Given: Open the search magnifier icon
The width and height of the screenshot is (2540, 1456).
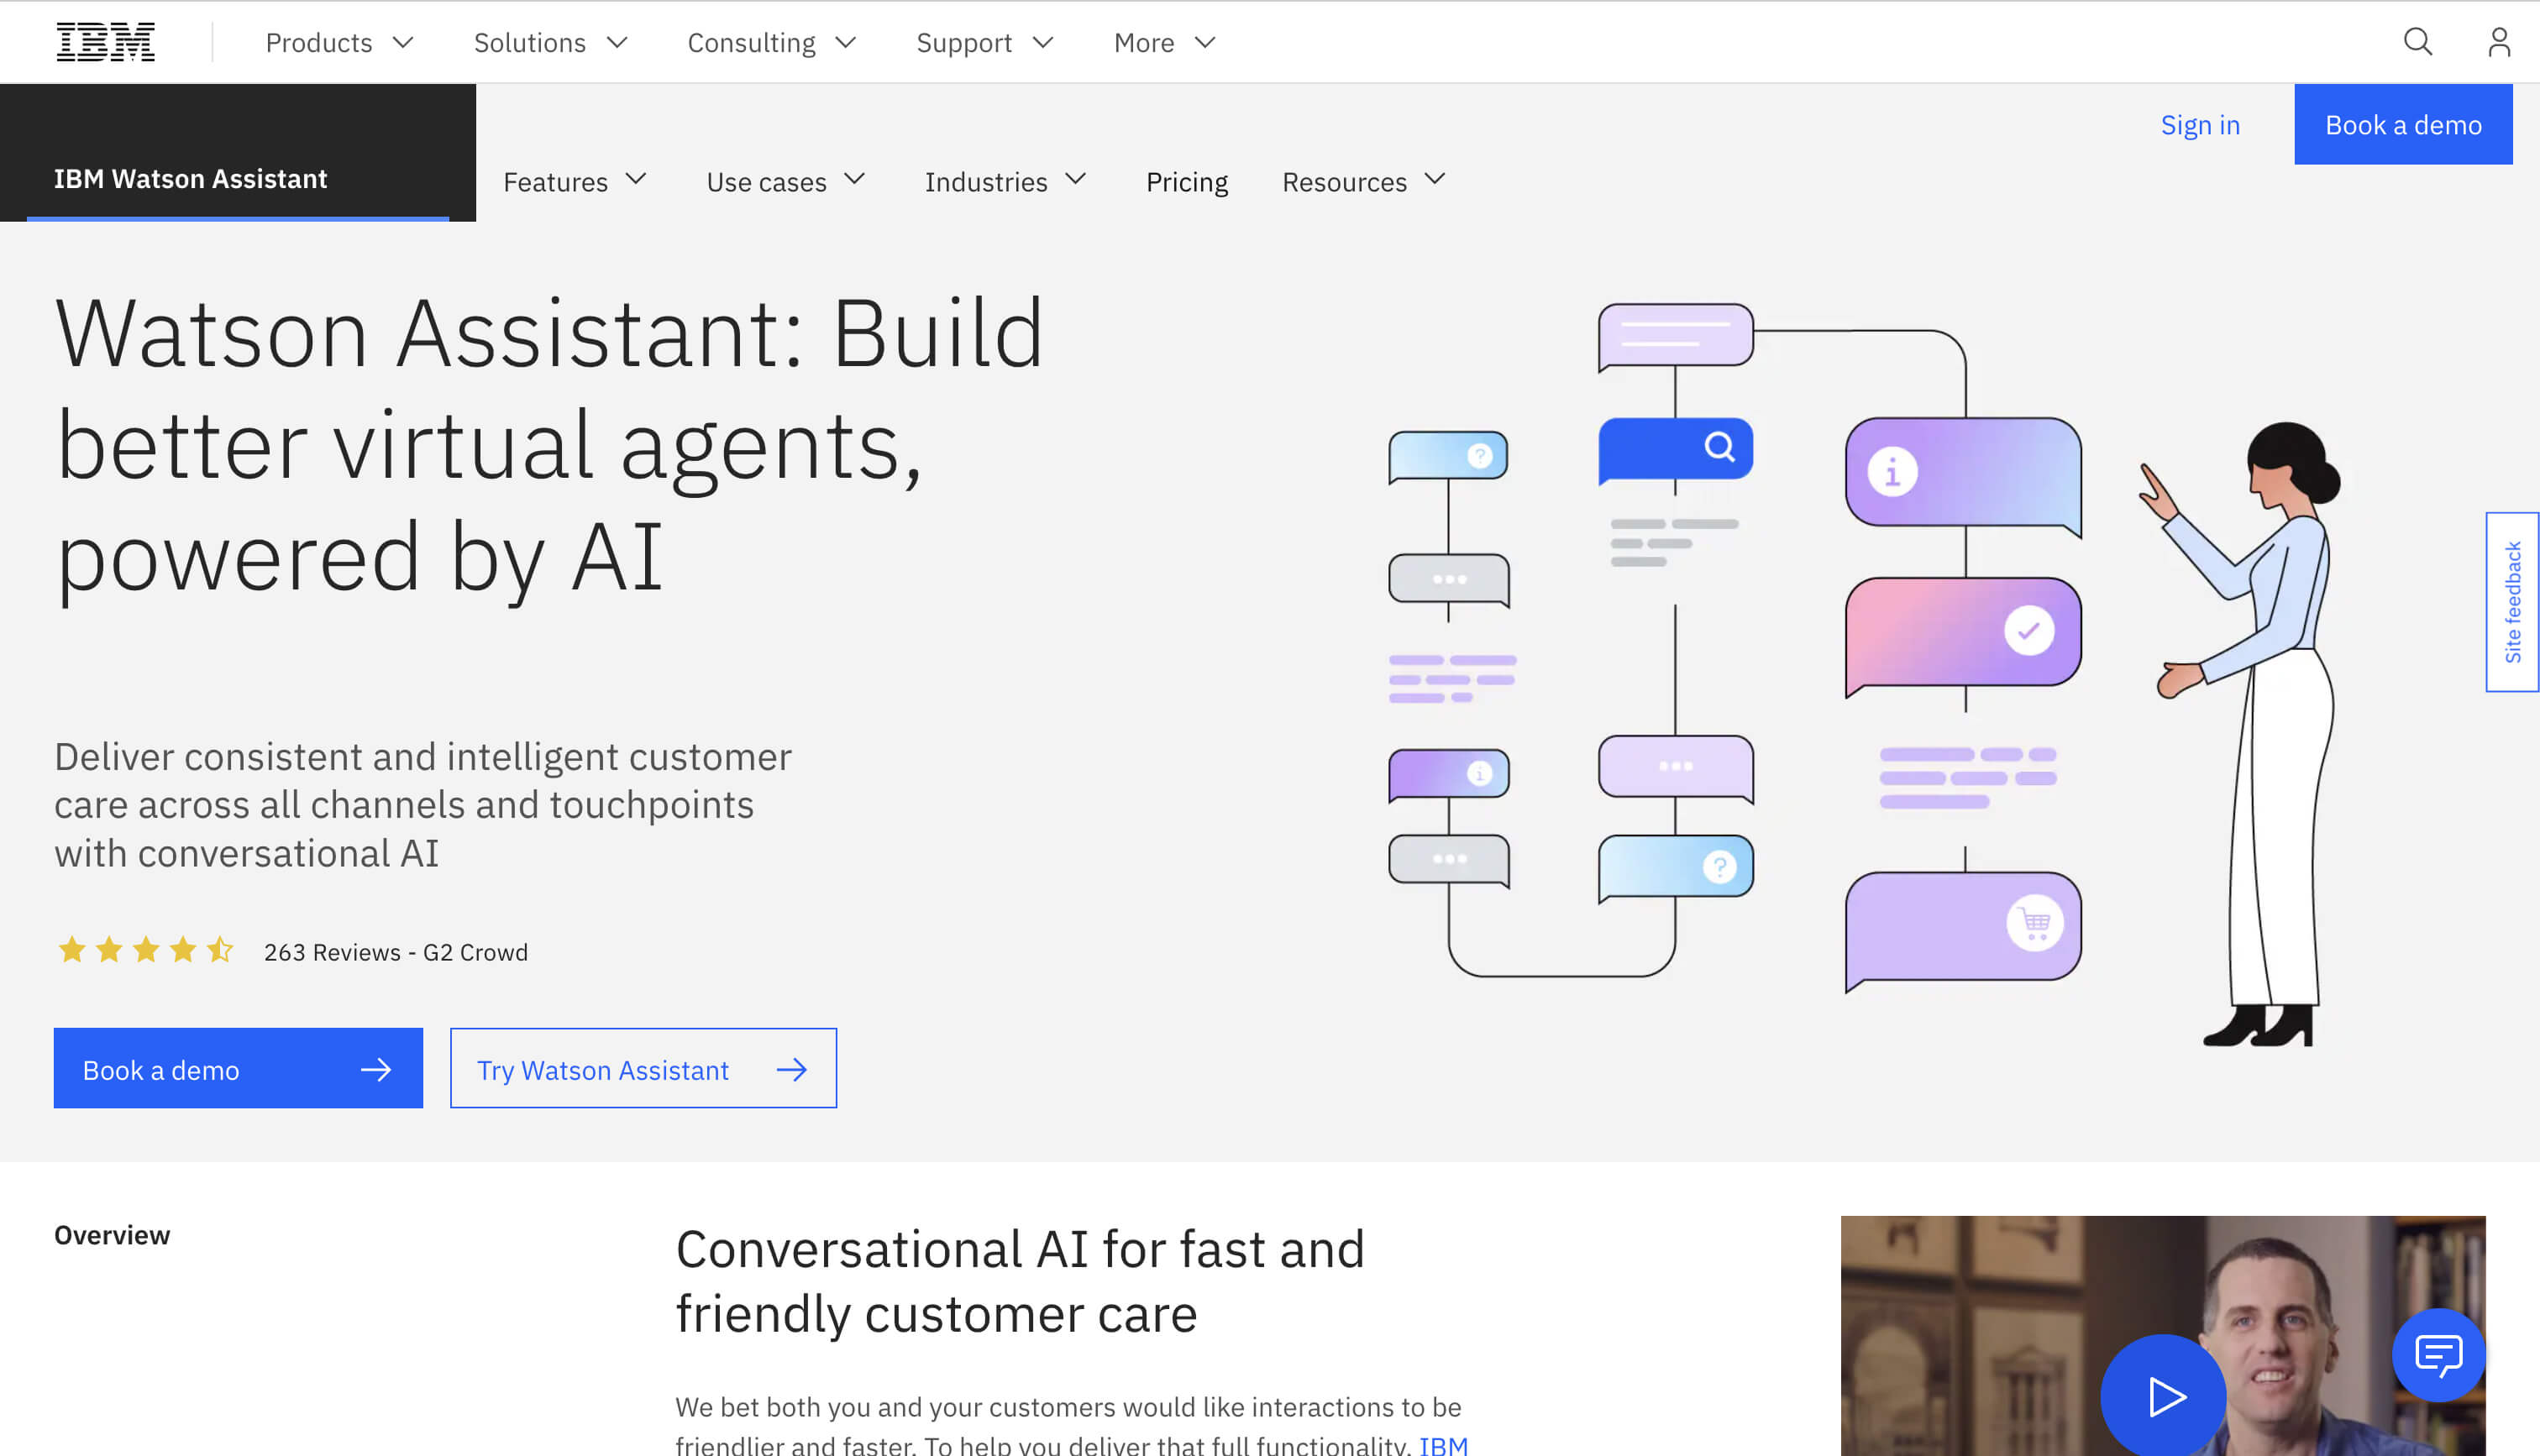Looking at the screenshot, I should [2418, 42].
